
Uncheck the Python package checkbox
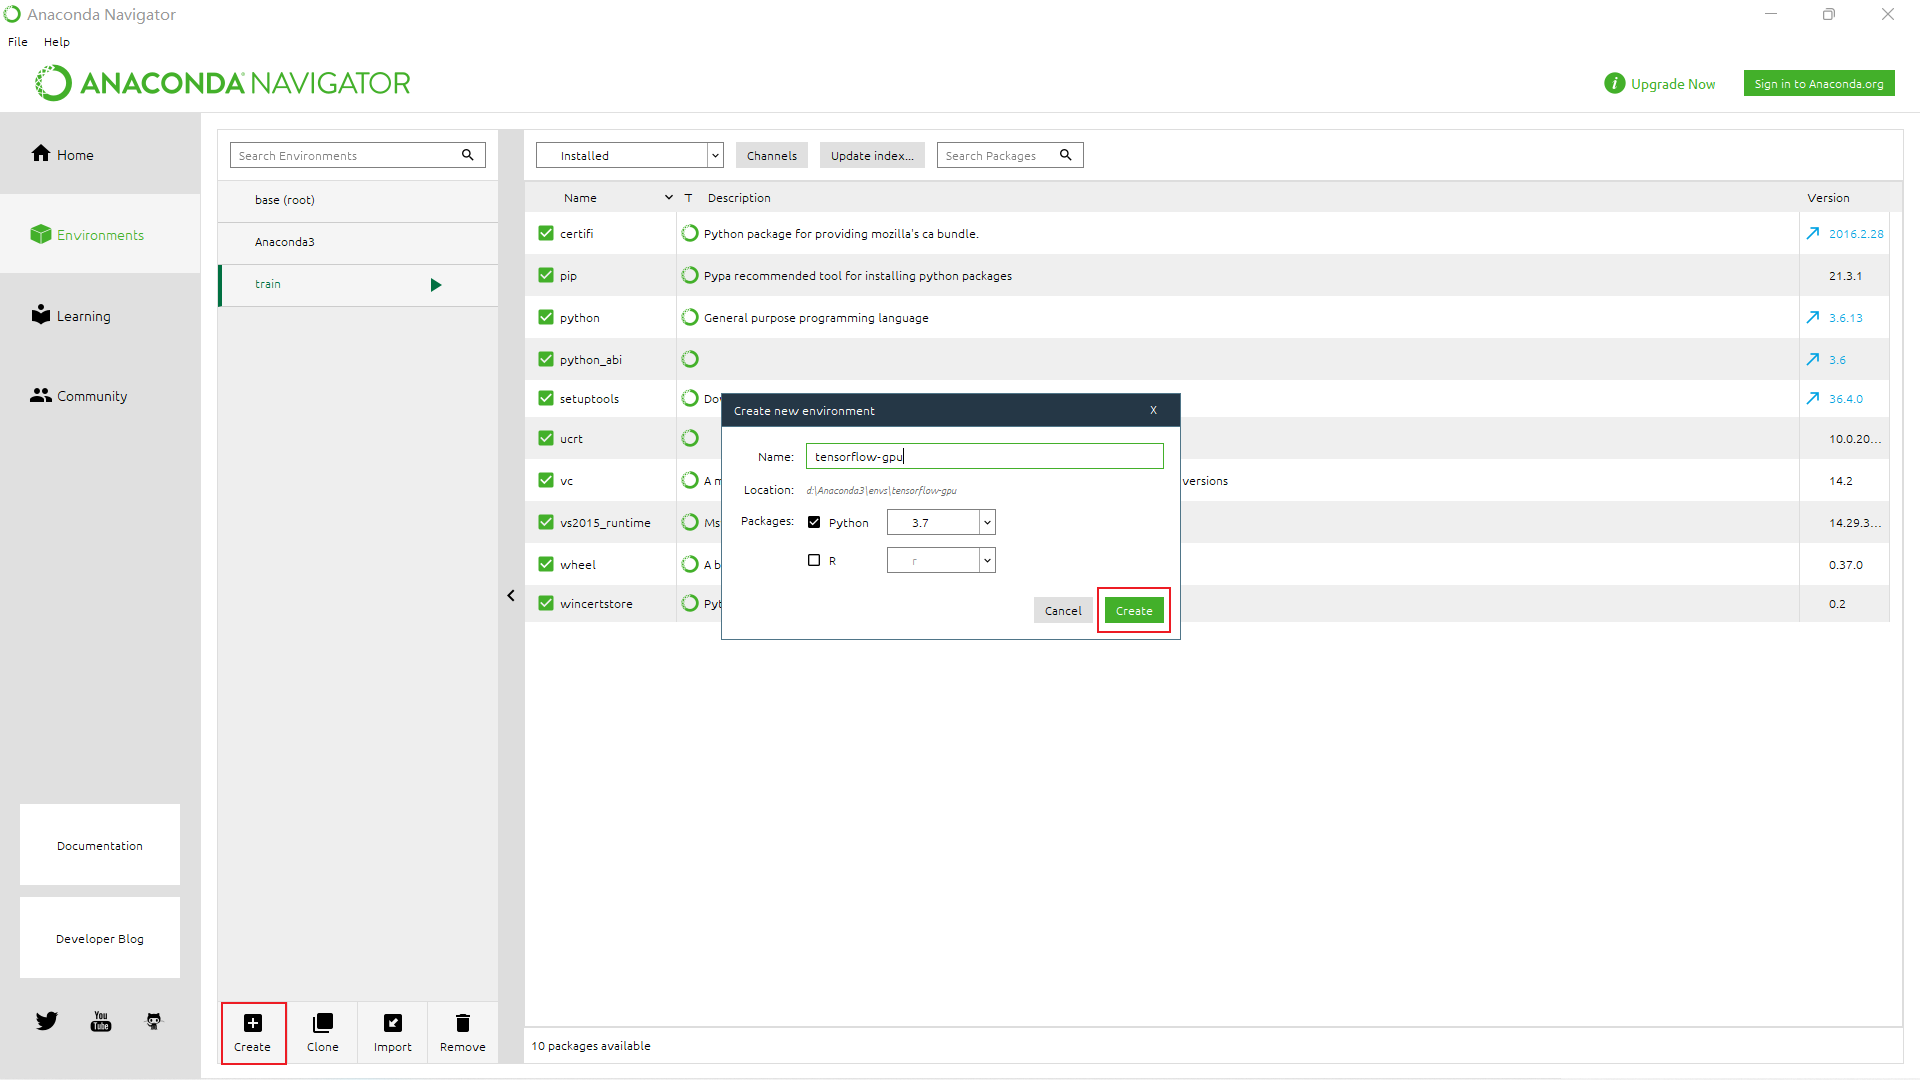point(814,522)
